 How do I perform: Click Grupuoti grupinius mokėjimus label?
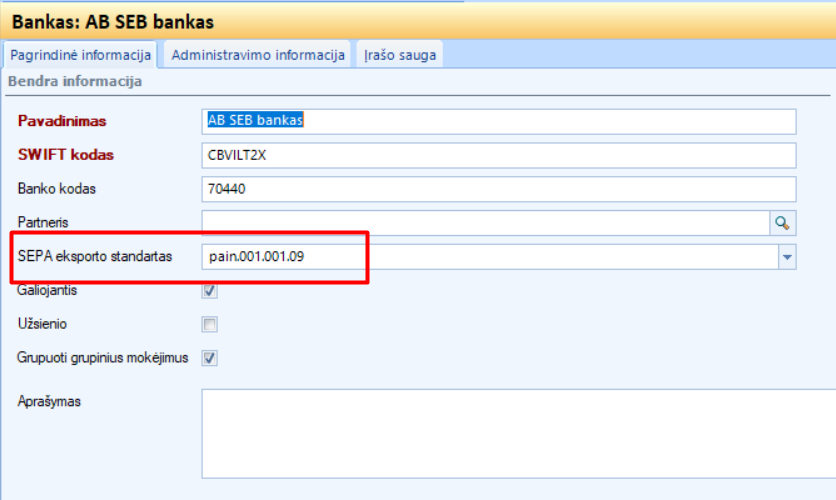(x=102, y=358)
